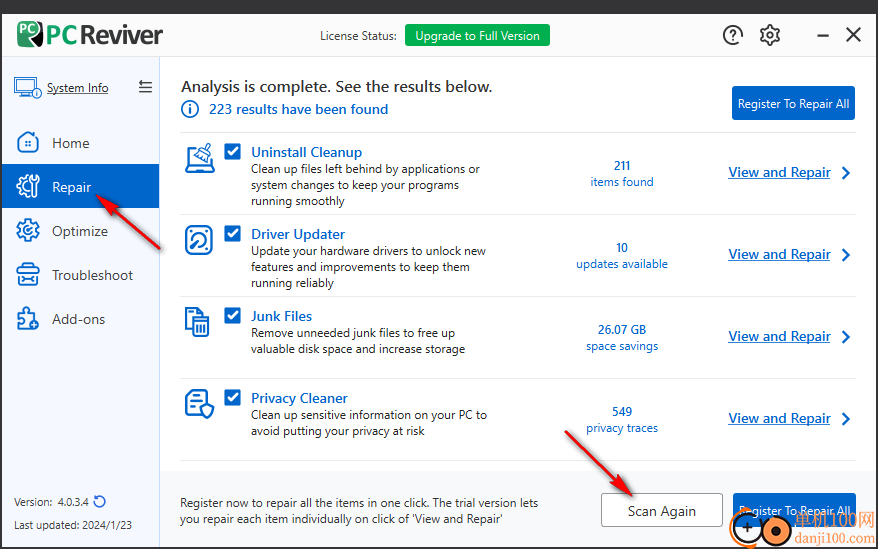The height and width of the screenshot is (549, 878).
Task: Go to the Home section
Action: pos(80,143)
